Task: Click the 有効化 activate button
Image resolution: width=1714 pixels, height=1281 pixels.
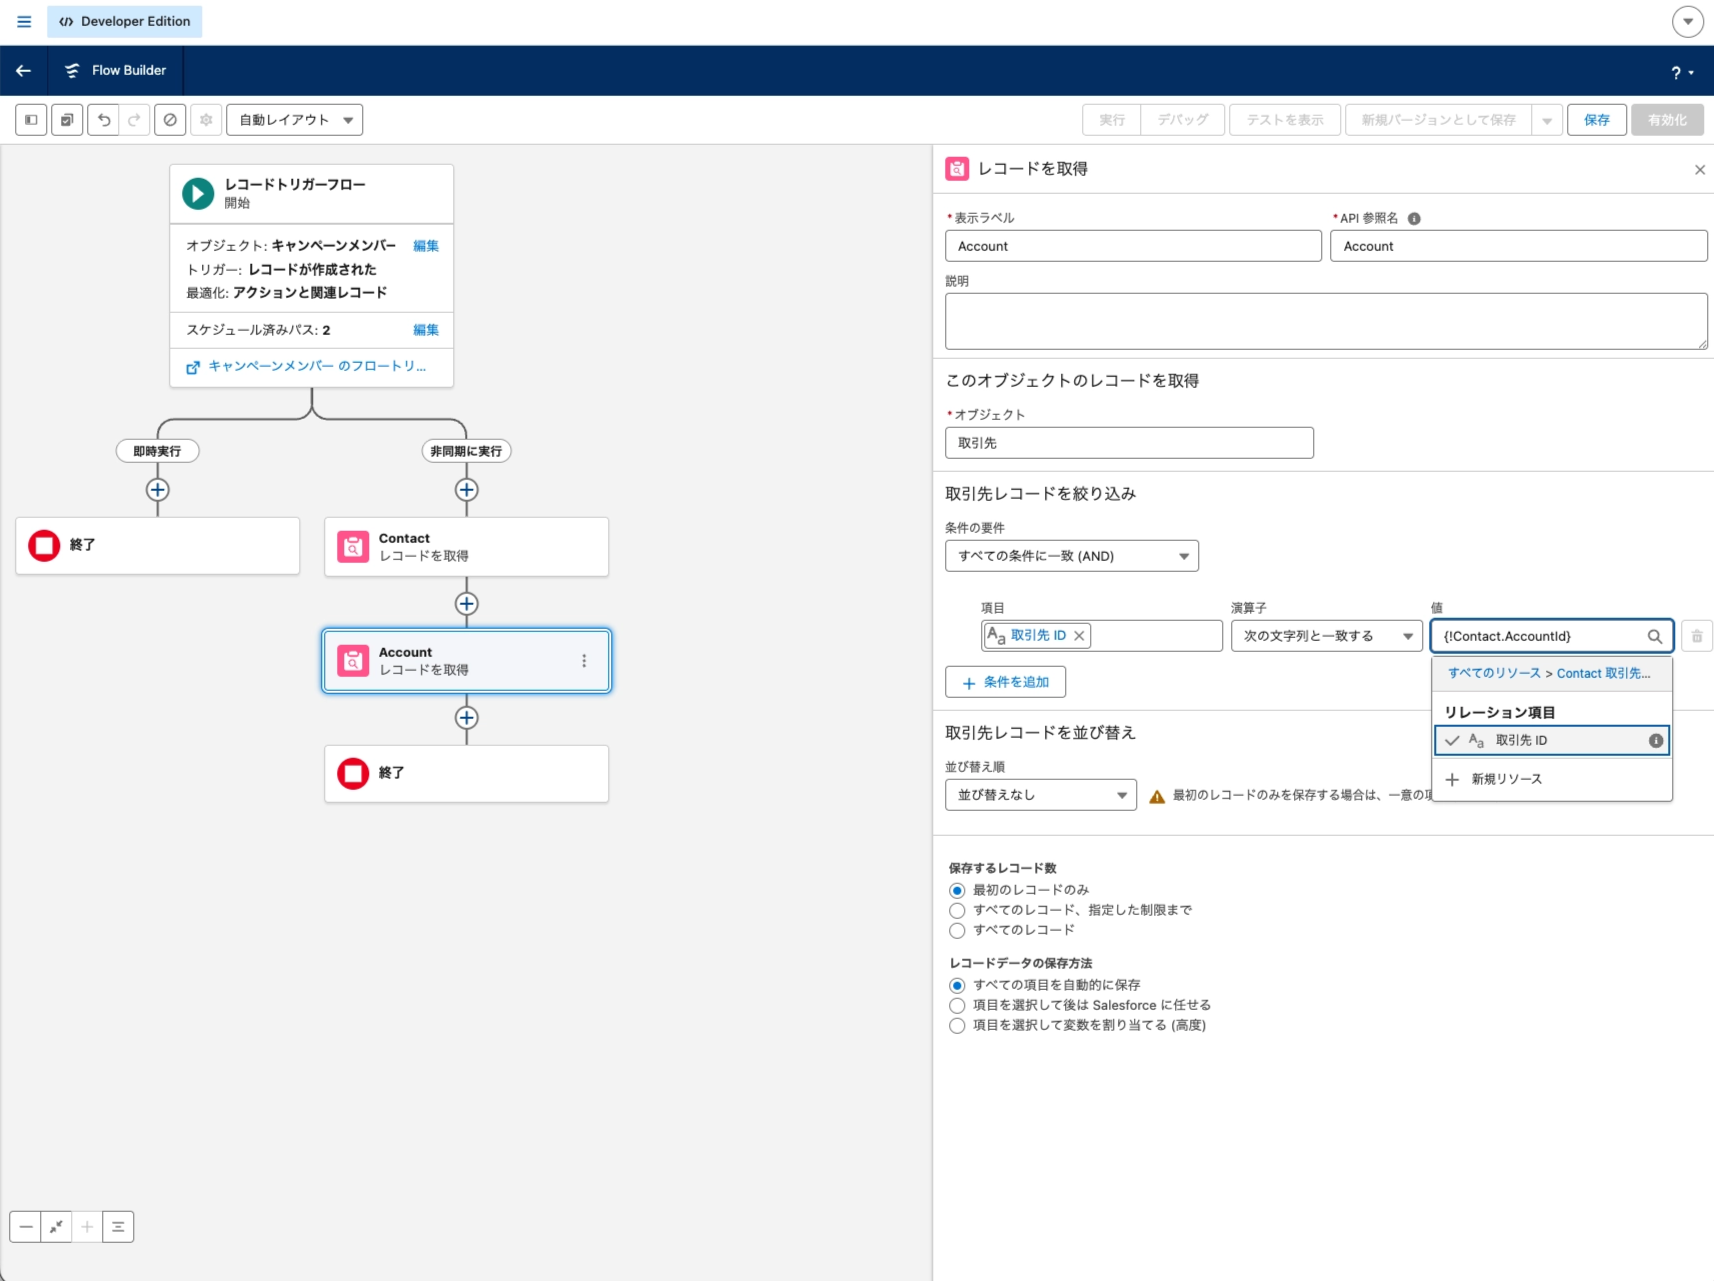Action: (1667, 120)
